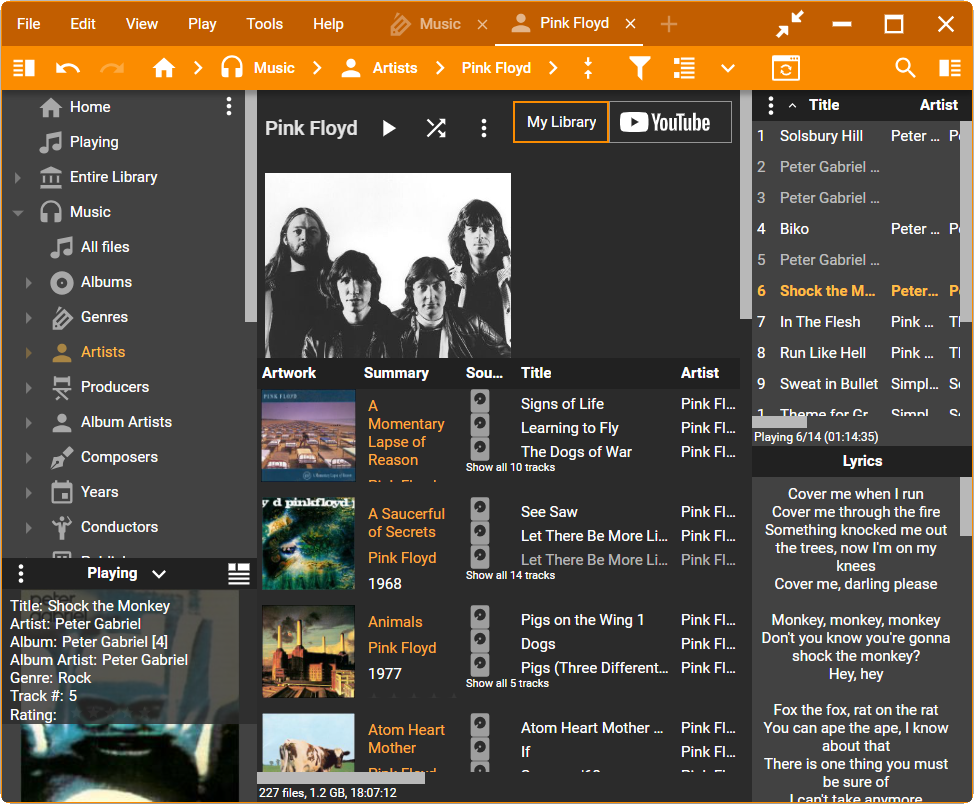This screenshot has height=804, width=974.
Task: Collapse the Music tree node
Action: point(18,212)
